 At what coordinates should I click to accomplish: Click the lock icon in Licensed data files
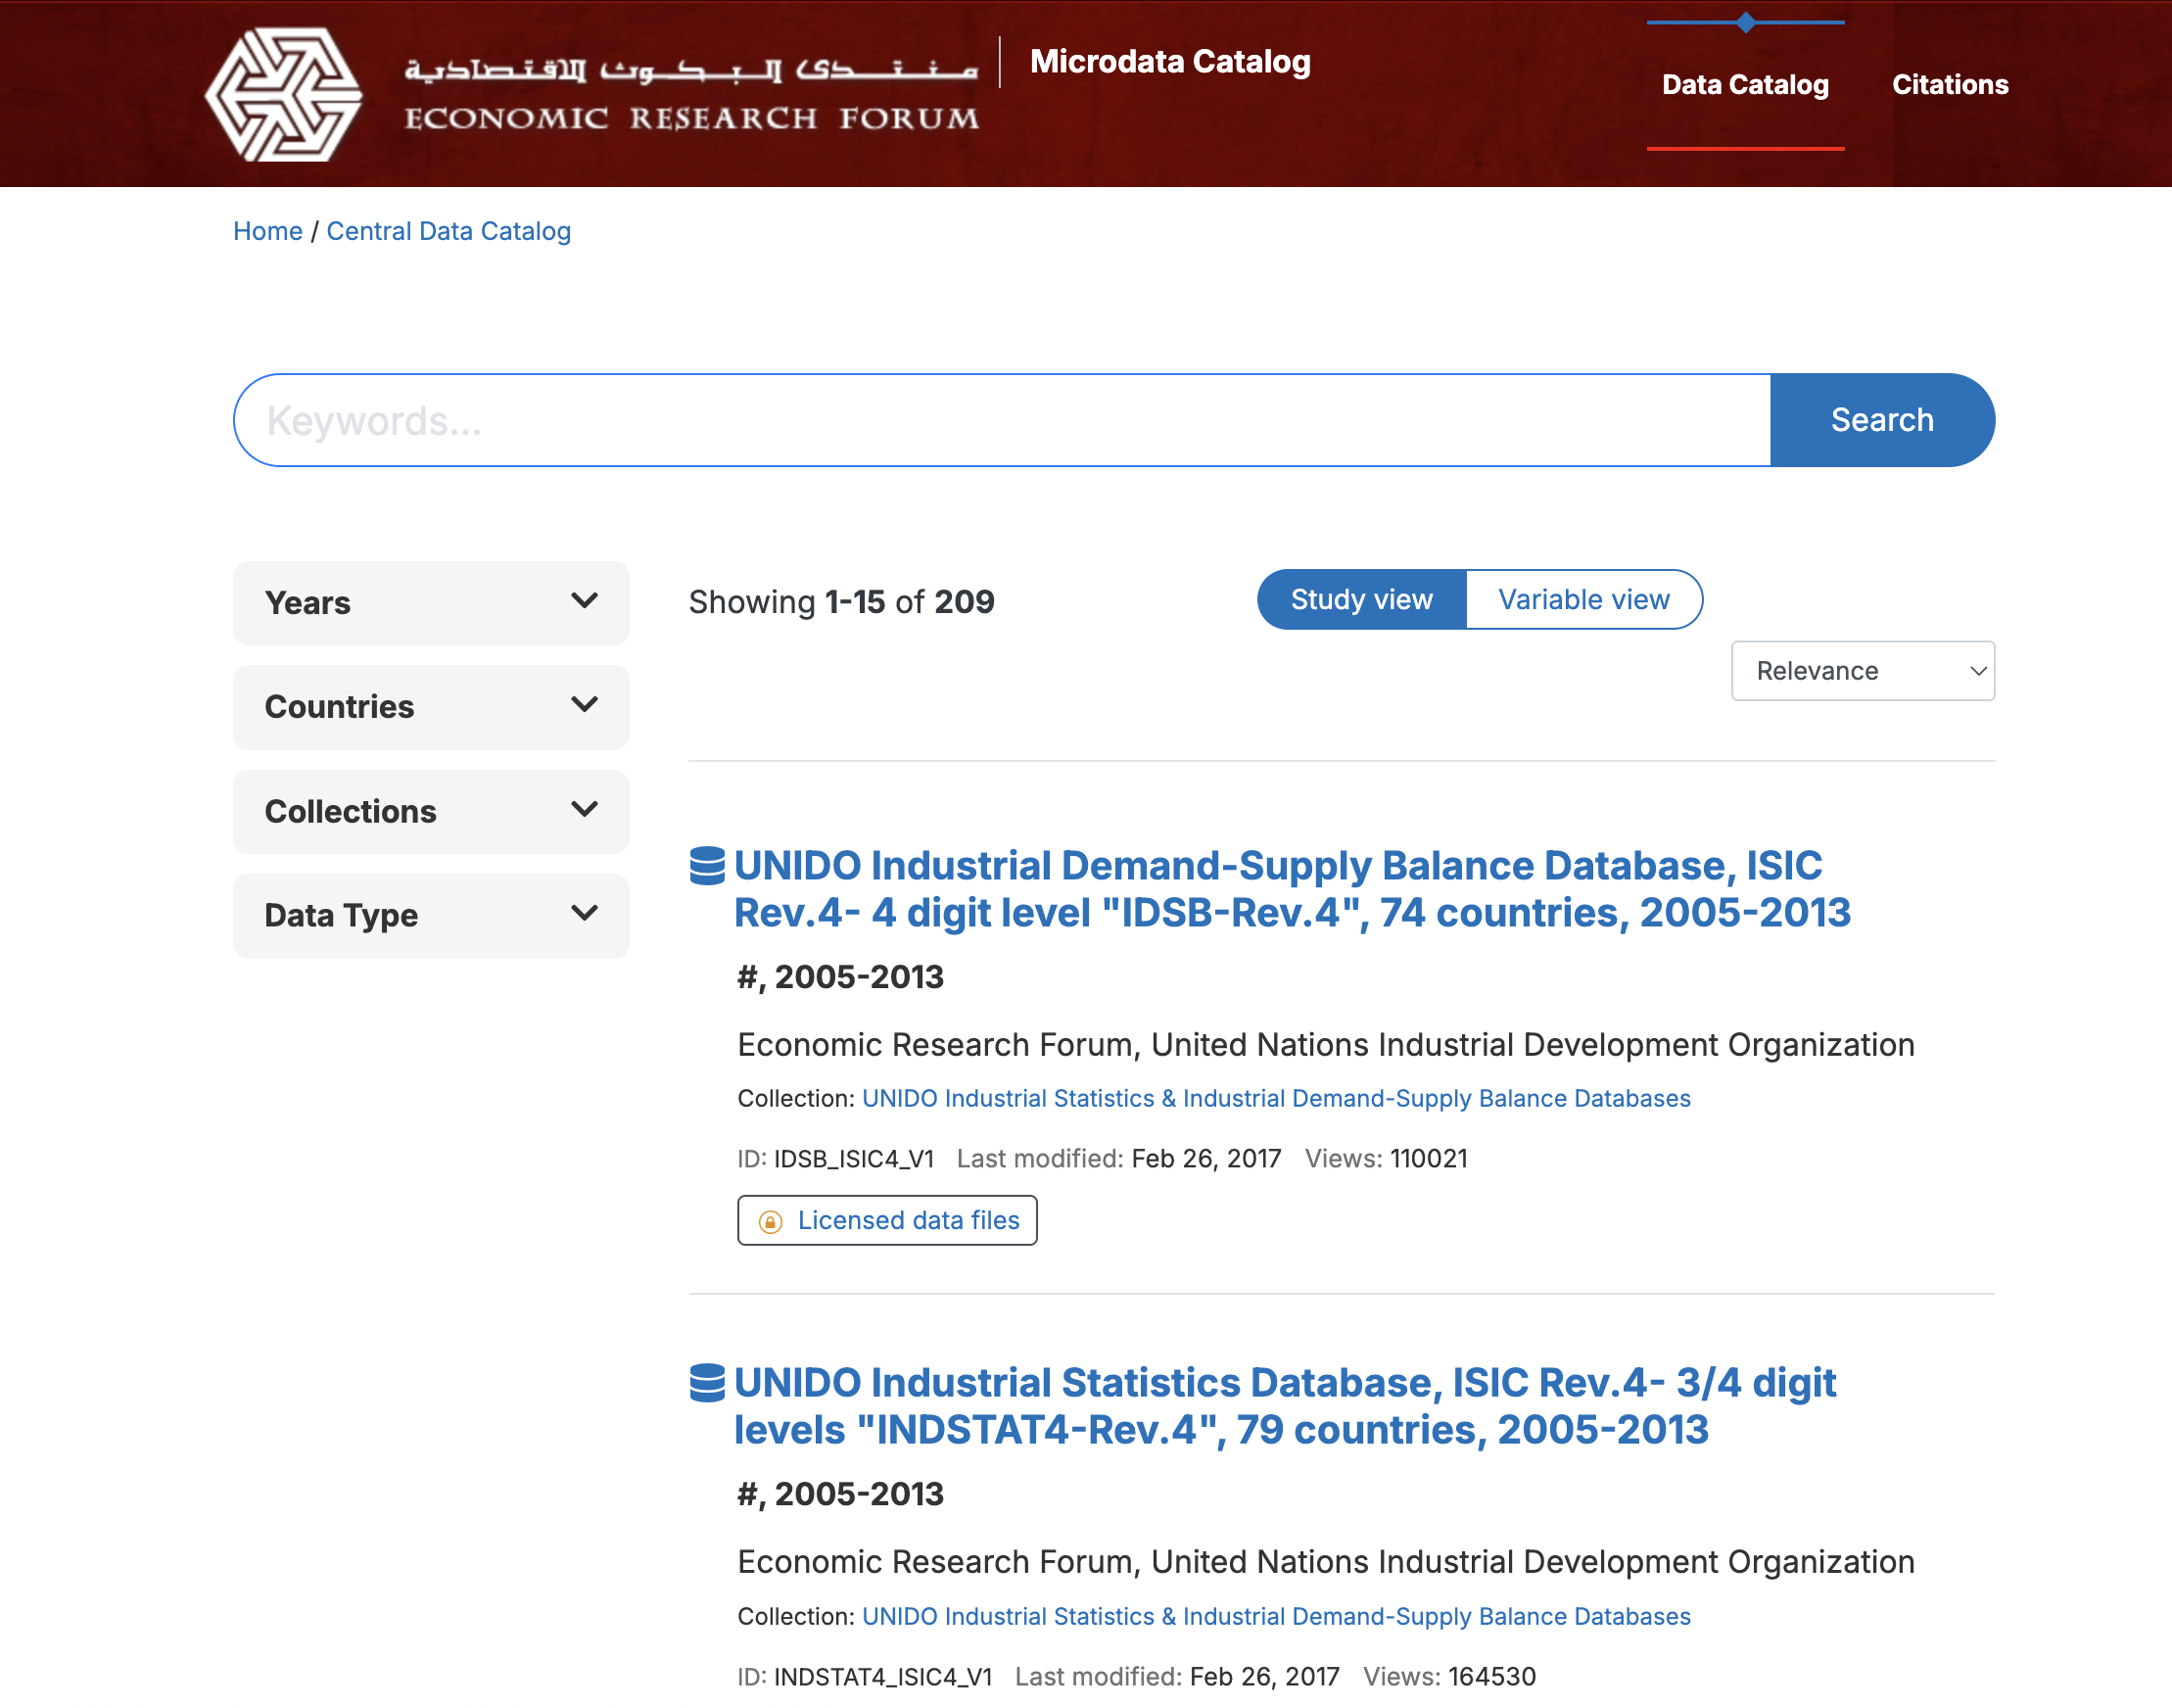pyautogui.click(x=770, y=1221)
